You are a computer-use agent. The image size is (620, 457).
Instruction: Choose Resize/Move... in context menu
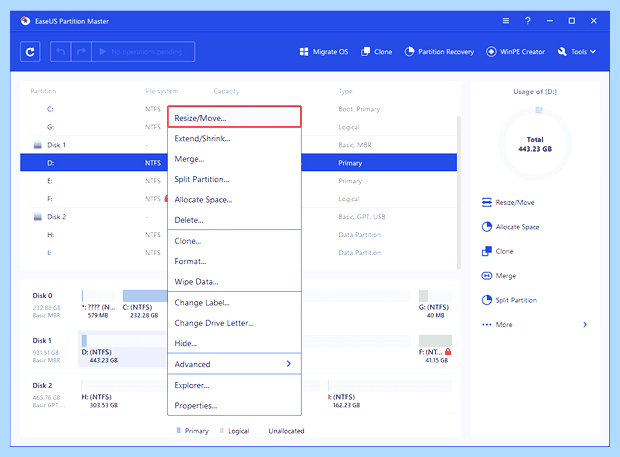tap(234, 118)
